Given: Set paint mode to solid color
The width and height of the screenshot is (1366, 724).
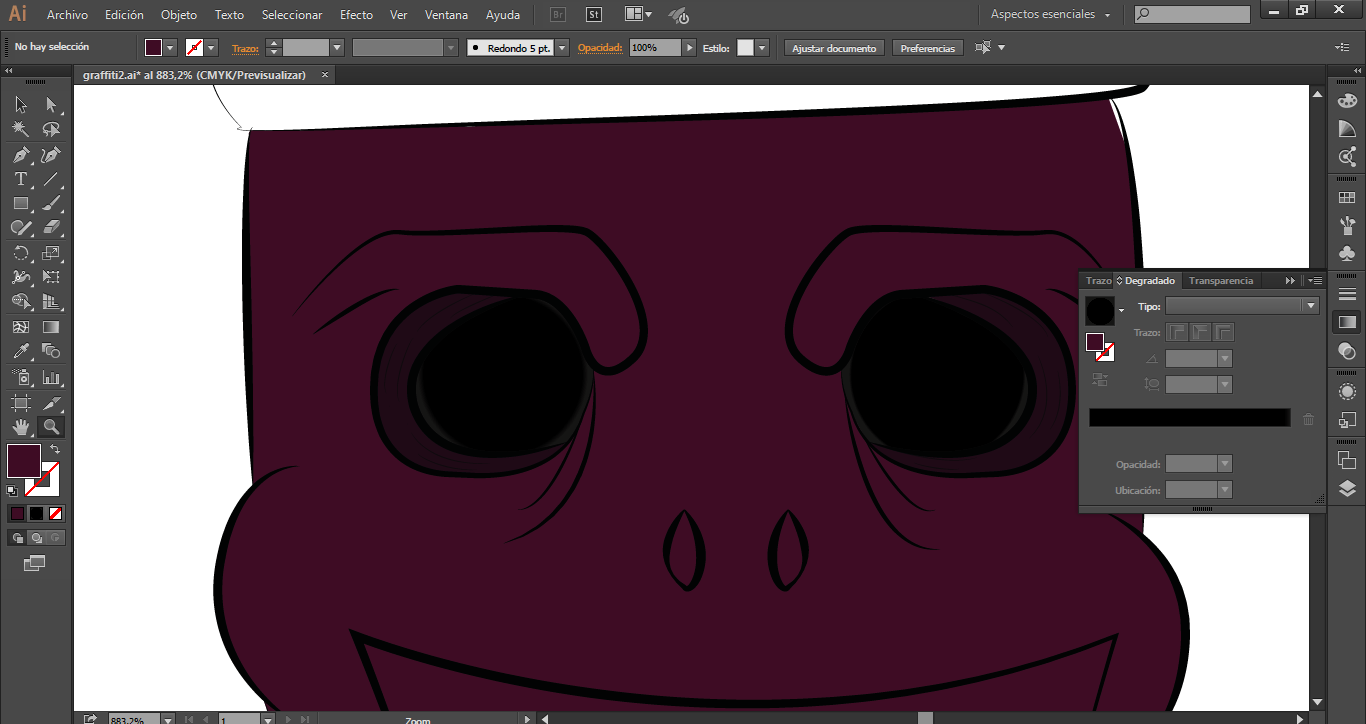Looking at the screenshot, I should (x=17, y=513).
